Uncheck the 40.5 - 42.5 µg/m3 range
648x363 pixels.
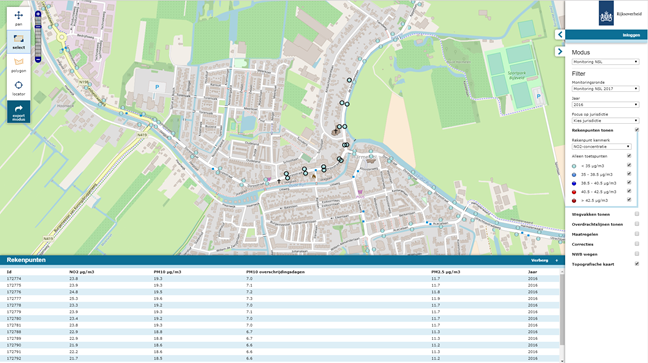click(629, 191)
